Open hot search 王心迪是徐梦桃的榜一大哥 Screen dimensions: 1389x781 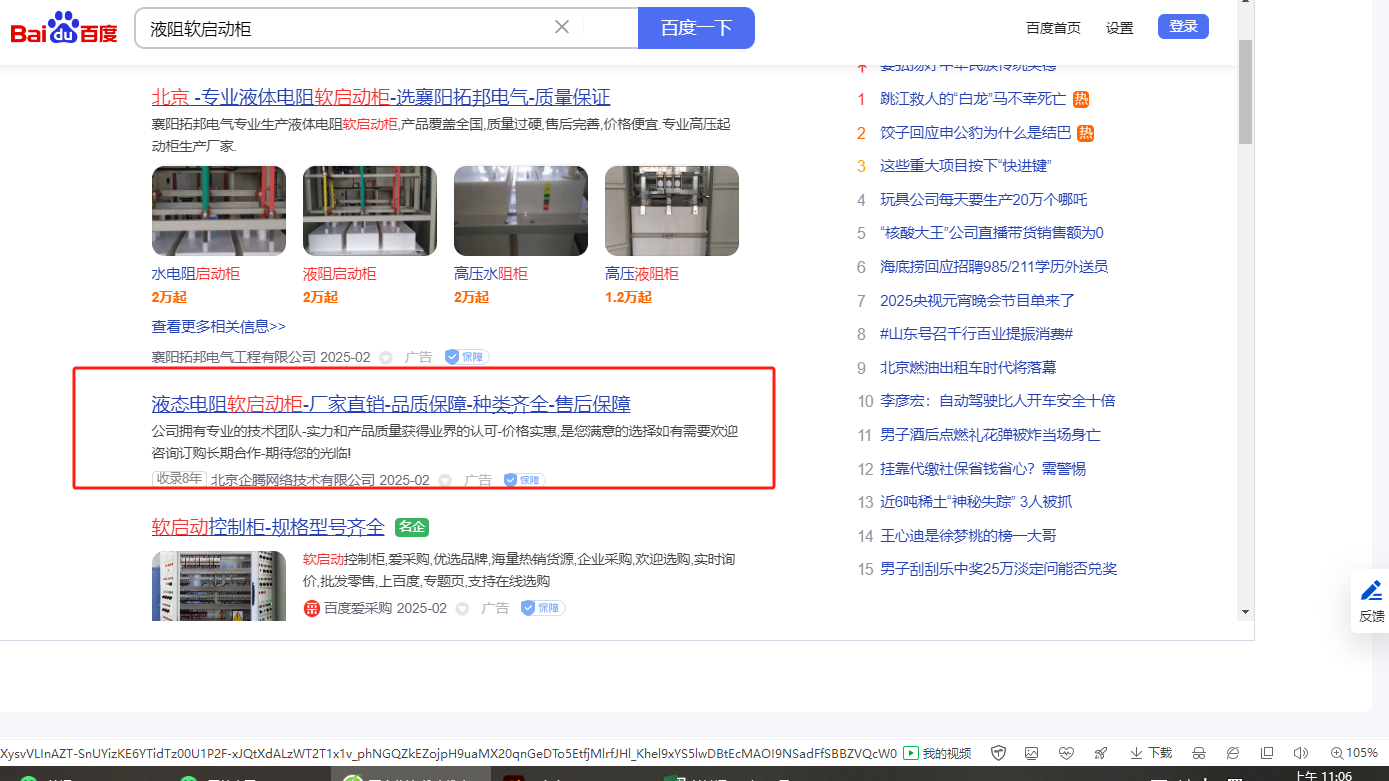click(x=968, y=536)
